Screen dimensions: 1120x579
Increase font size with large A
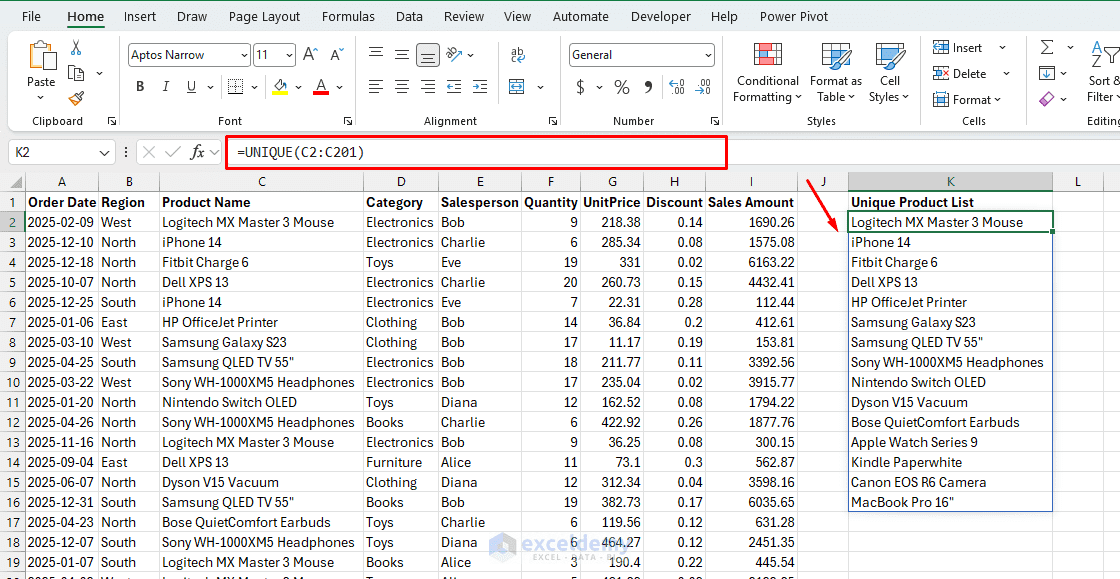[x=310, y=54]
